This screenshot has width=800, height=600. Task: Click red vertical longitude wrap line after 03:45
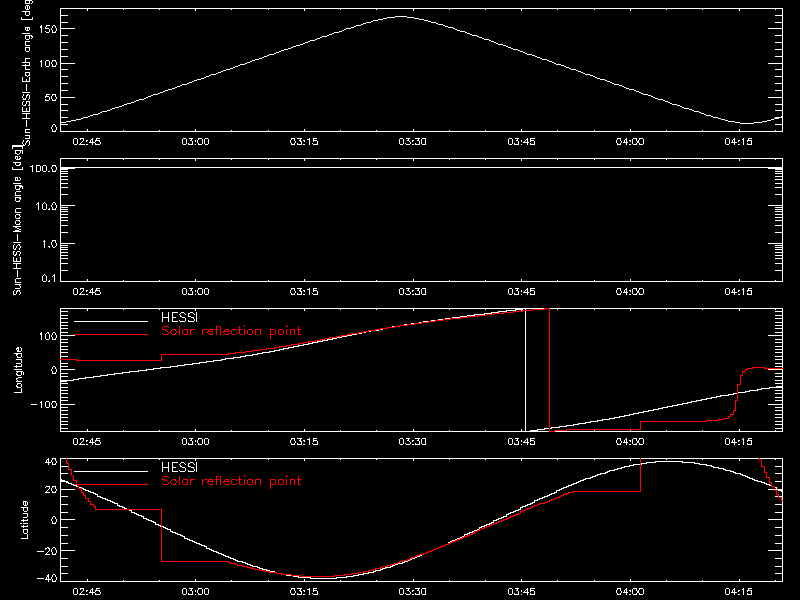[x=549, y=370]
